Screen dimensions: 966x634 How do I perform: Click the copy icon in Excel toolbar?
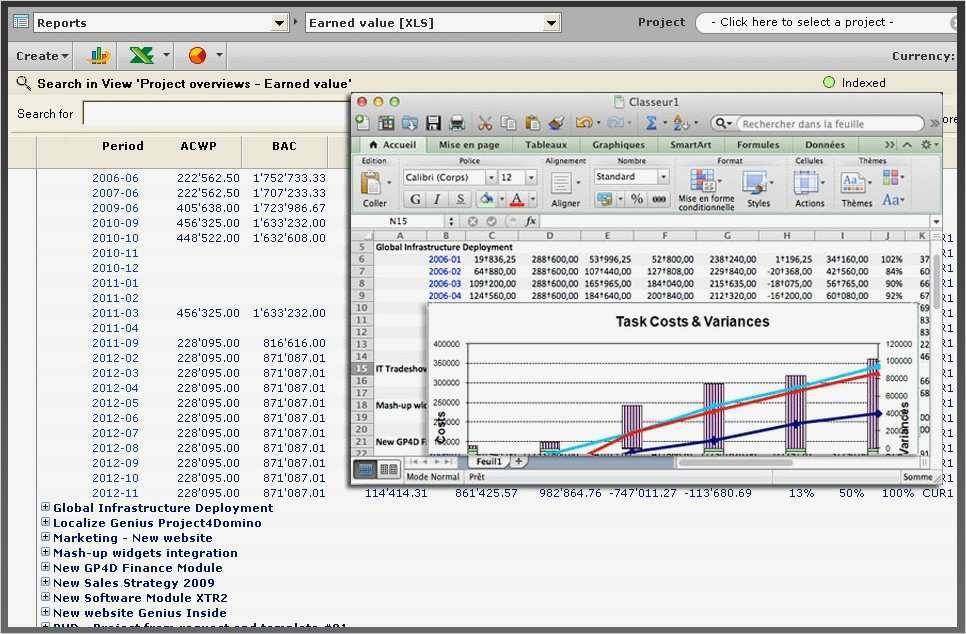coord(508,123)
